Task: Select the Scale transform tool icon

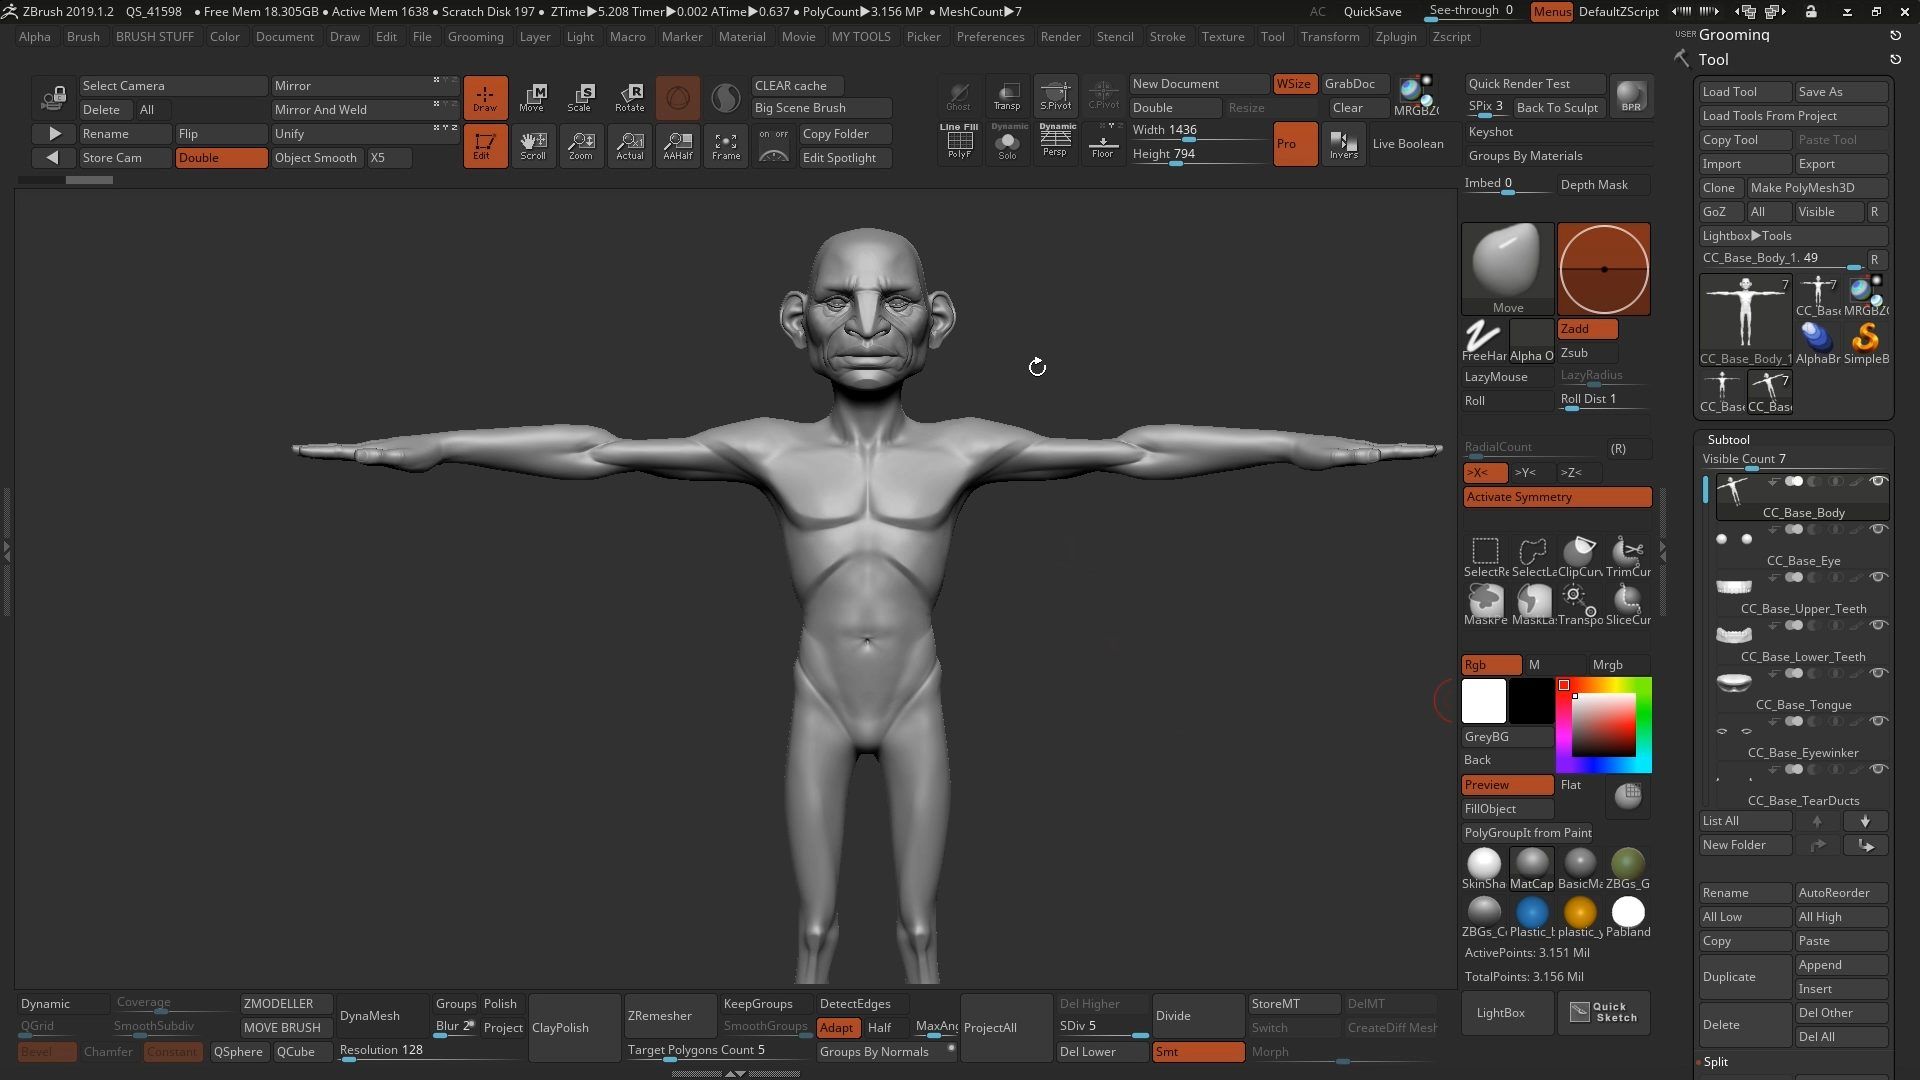Action: pyautogui.click(x=580, y=97)
